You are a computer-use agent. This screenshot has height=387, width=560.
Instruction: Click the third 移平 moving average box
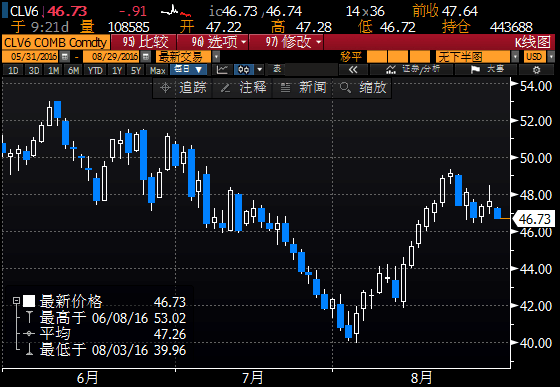(419, 57)
